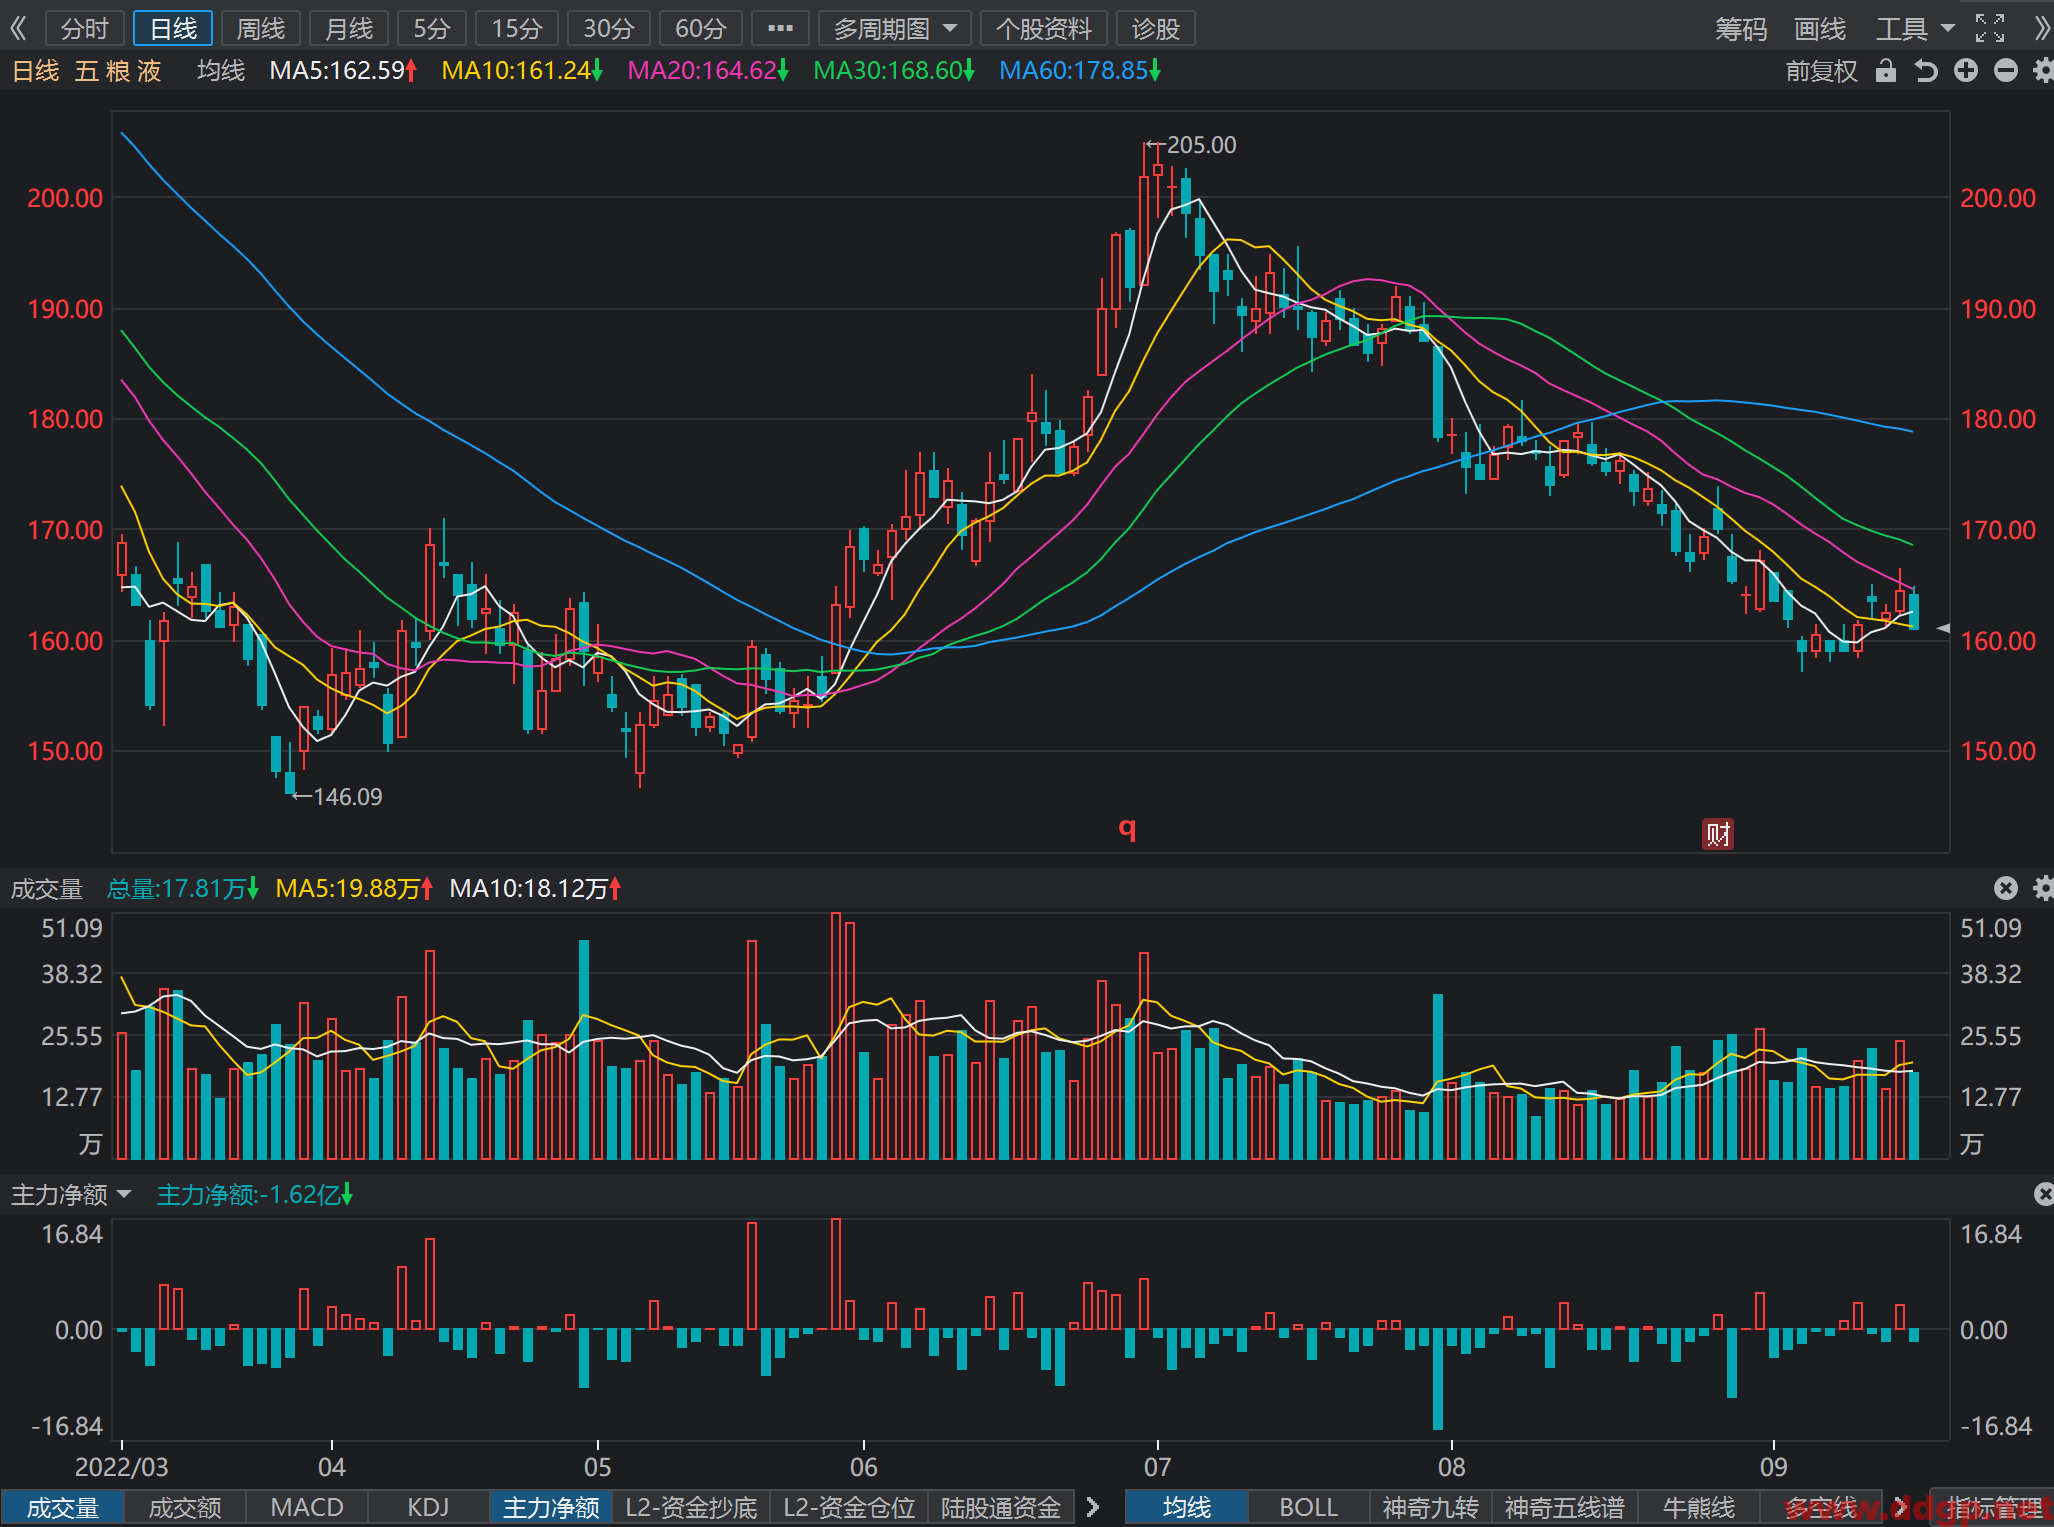Select the 30分 period
Viewport: 2054px width, 1527px height.
608,28
